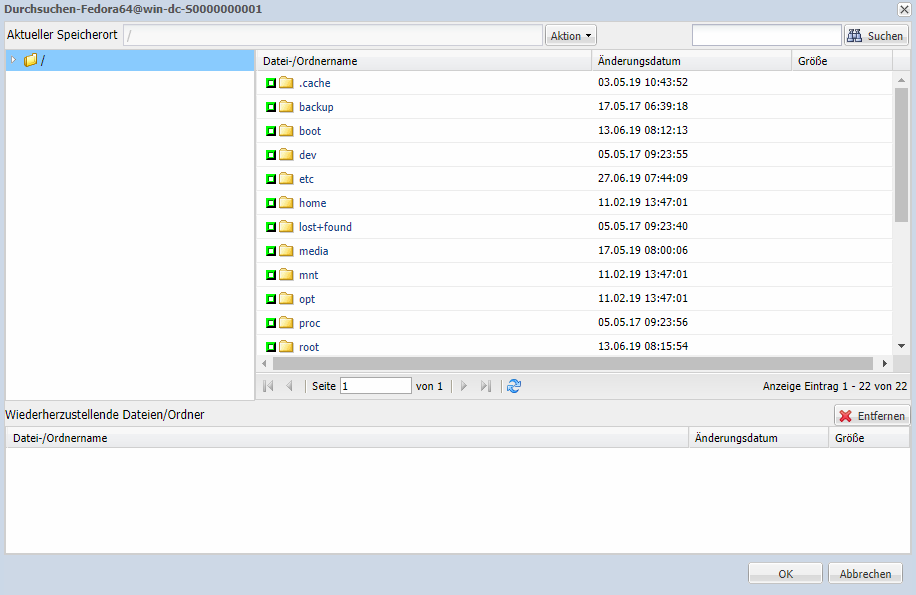The image size is (916, 595).
Task: Go to the last page using the pager icon
Action: point(486,386)
